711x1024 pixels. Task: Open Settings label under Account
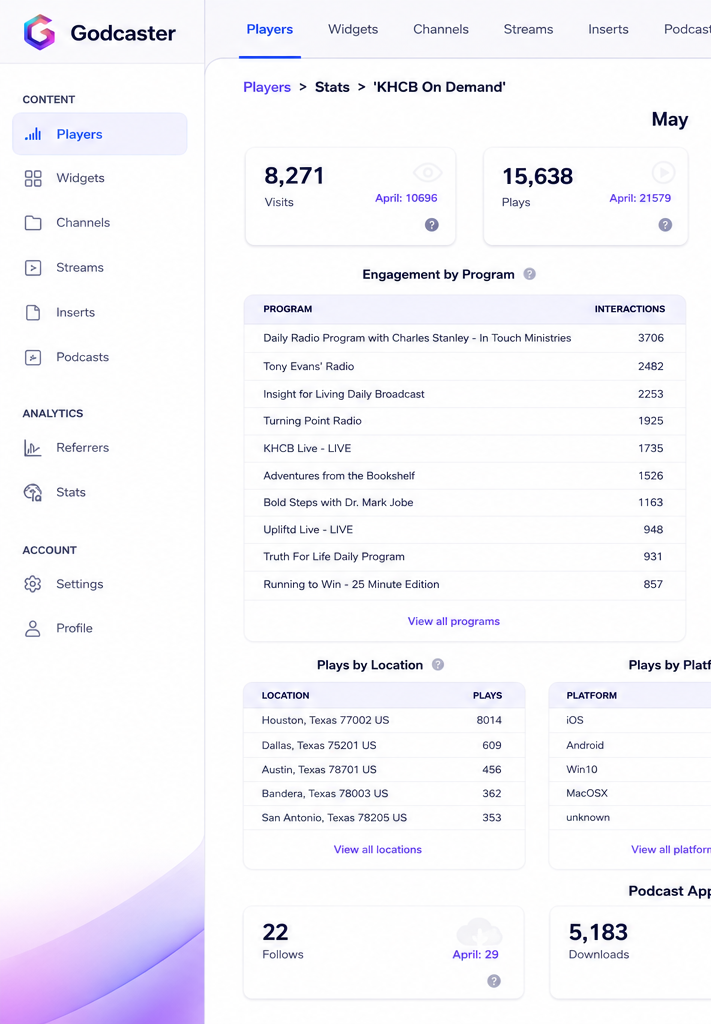click(80, 584)
